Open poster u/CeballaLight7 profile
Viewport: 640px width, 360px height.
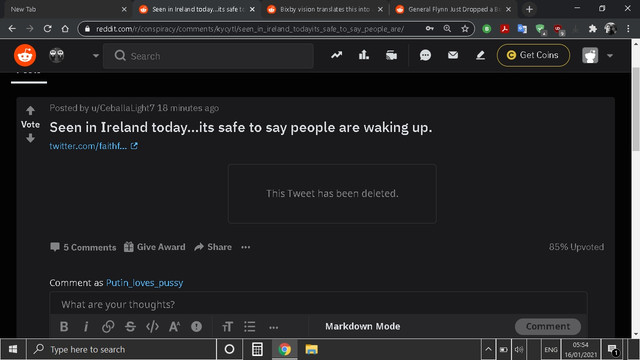click(x=123, y=108)
